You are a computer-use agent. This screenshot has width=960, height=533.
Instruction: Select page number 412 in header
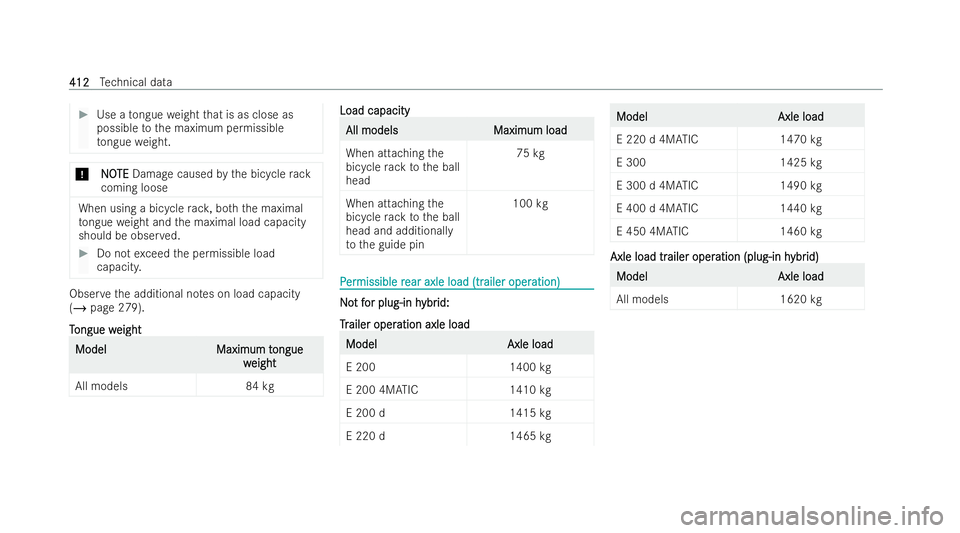pos(79,82)
